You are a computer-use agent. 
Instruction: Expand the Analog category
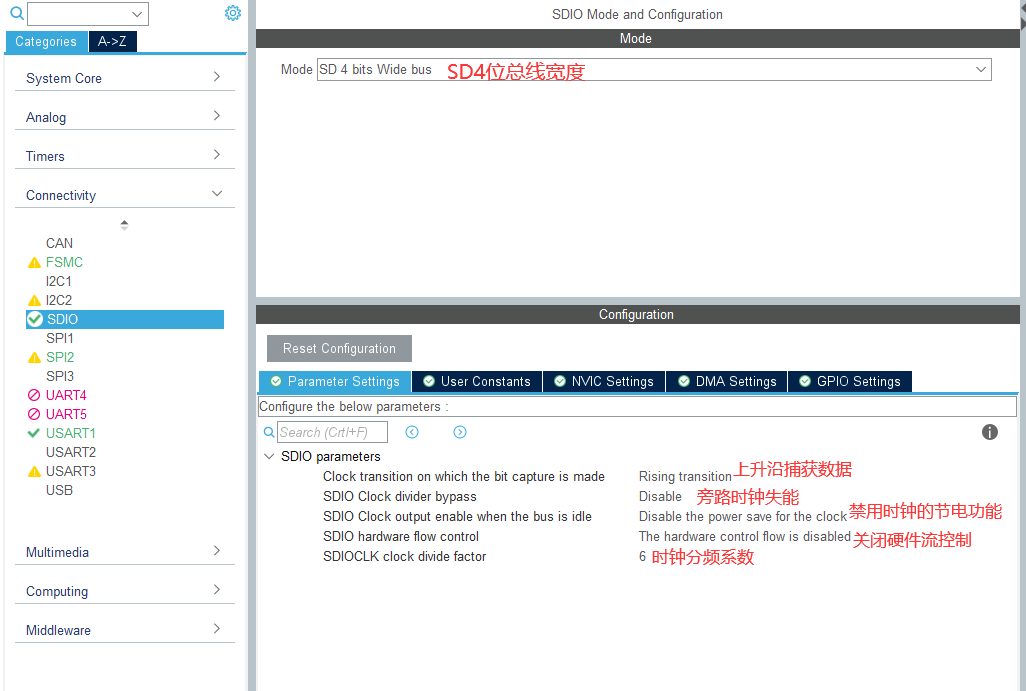click(x=124, y=117)
